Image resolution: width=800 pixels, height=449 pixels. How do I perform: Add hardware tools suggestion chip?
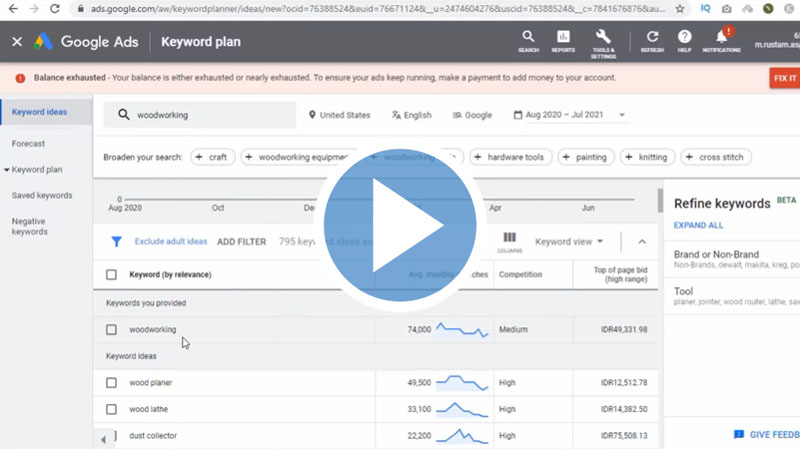510,157
